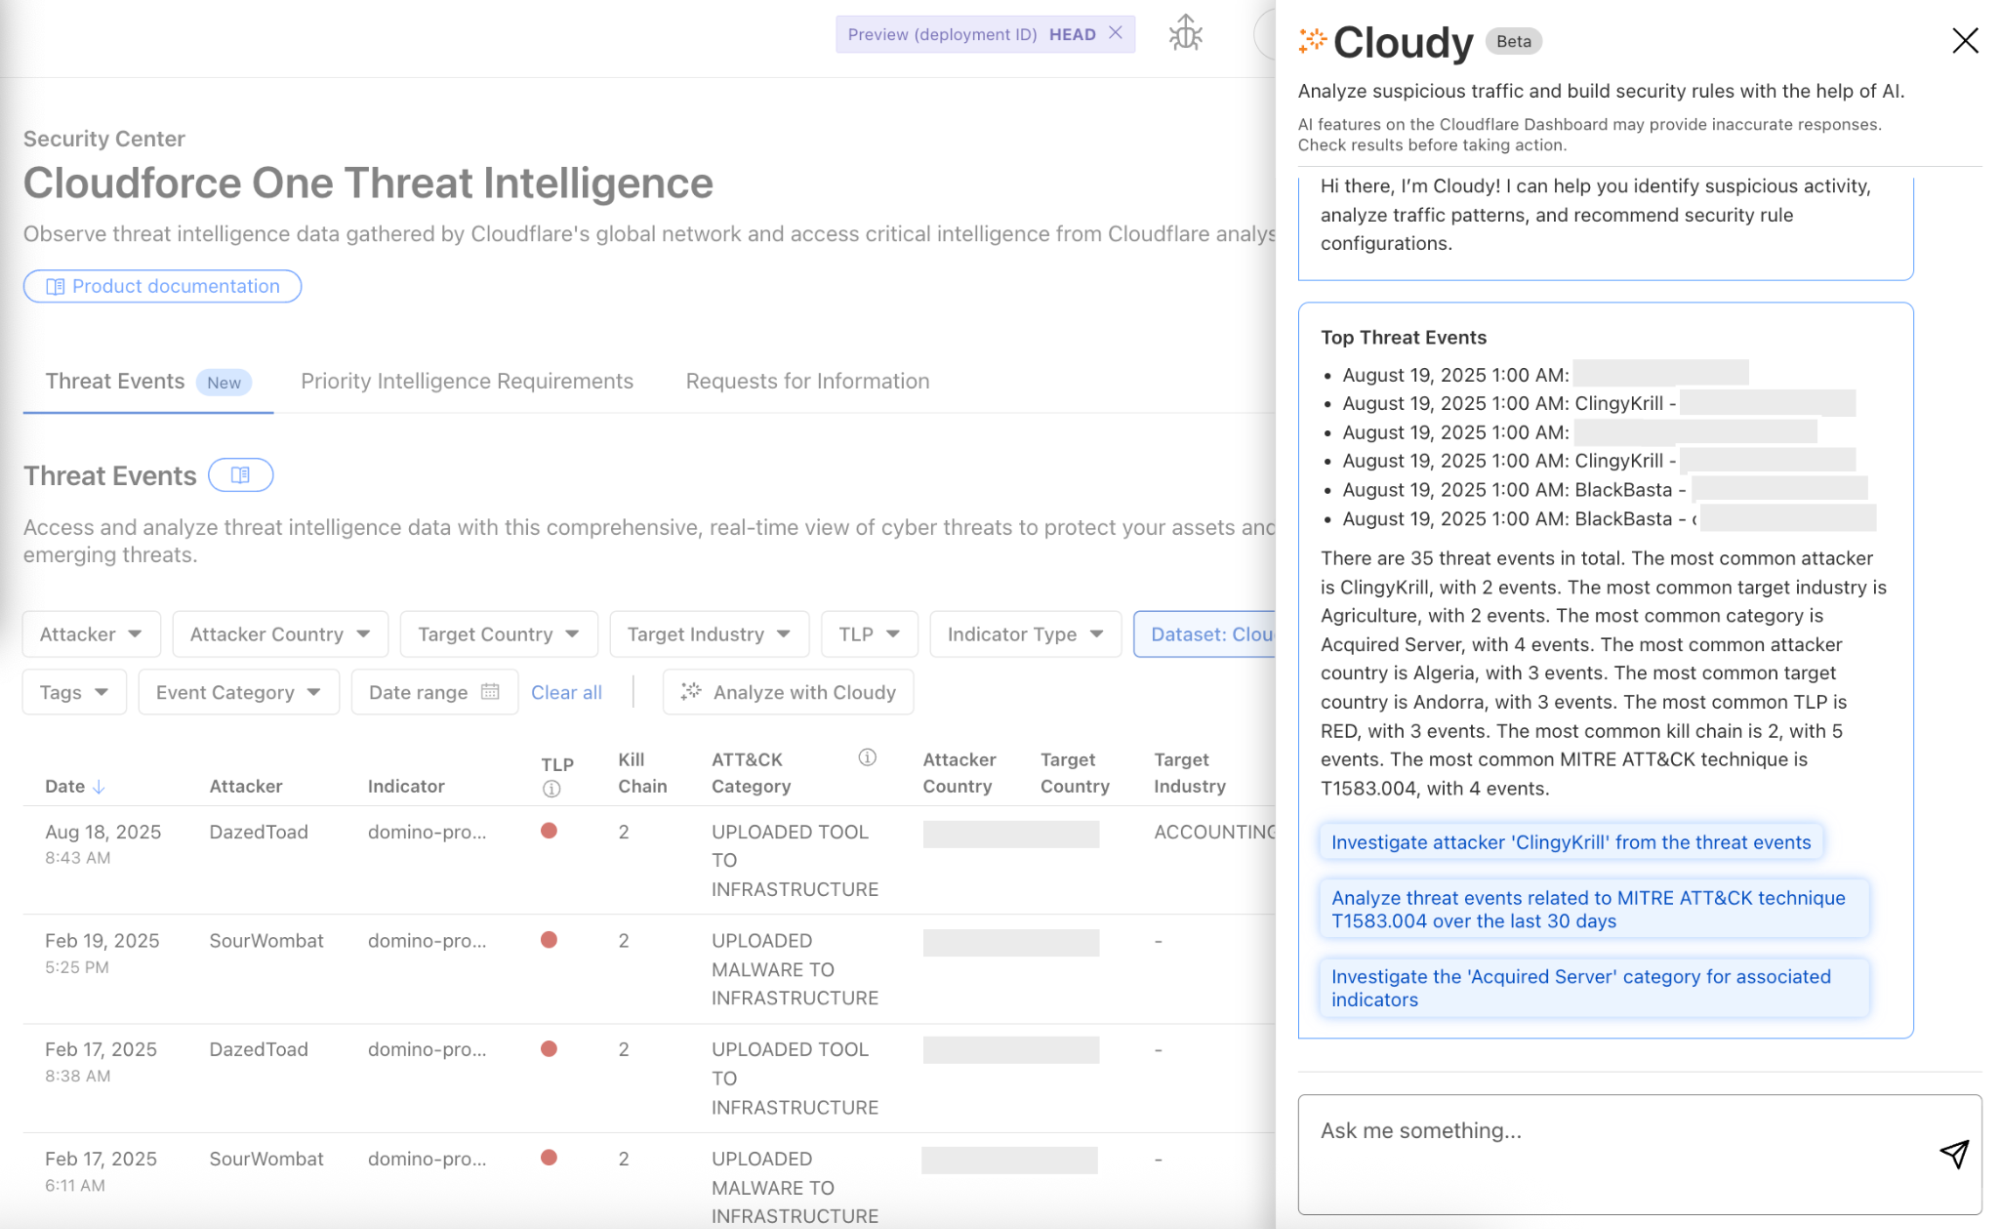Expand the Target Industry filter

coord(708,633)
